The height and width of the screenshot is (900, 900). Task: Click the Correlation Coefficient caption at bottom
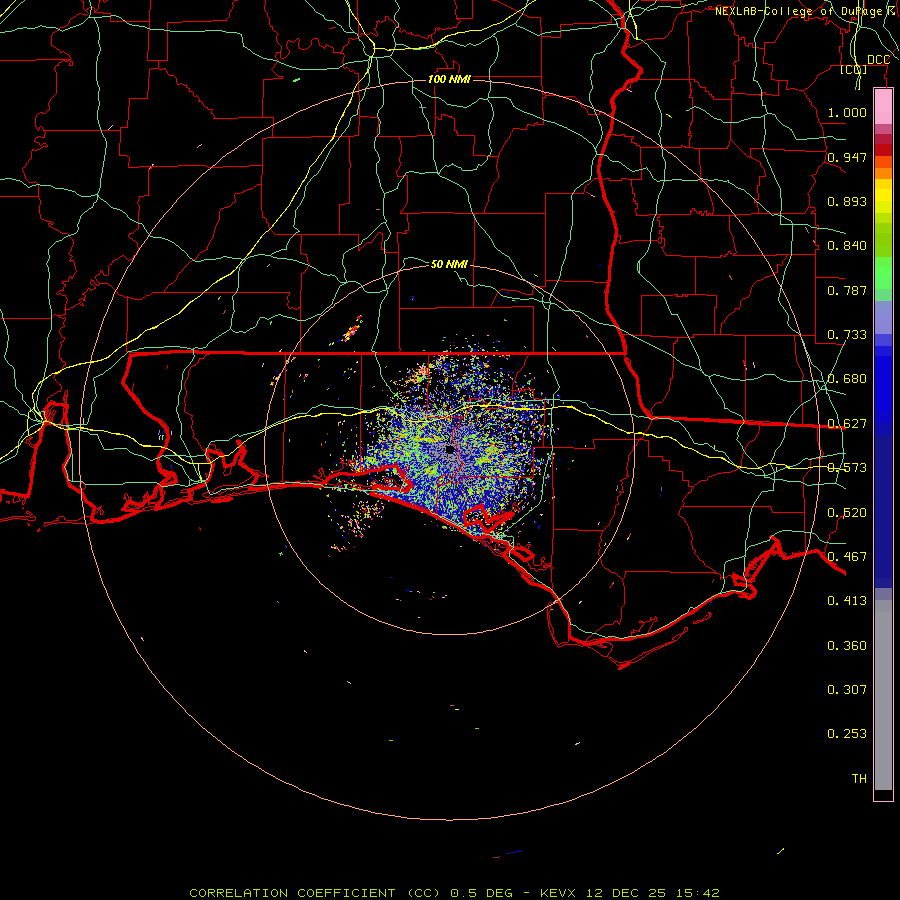[x=454, y=893]
